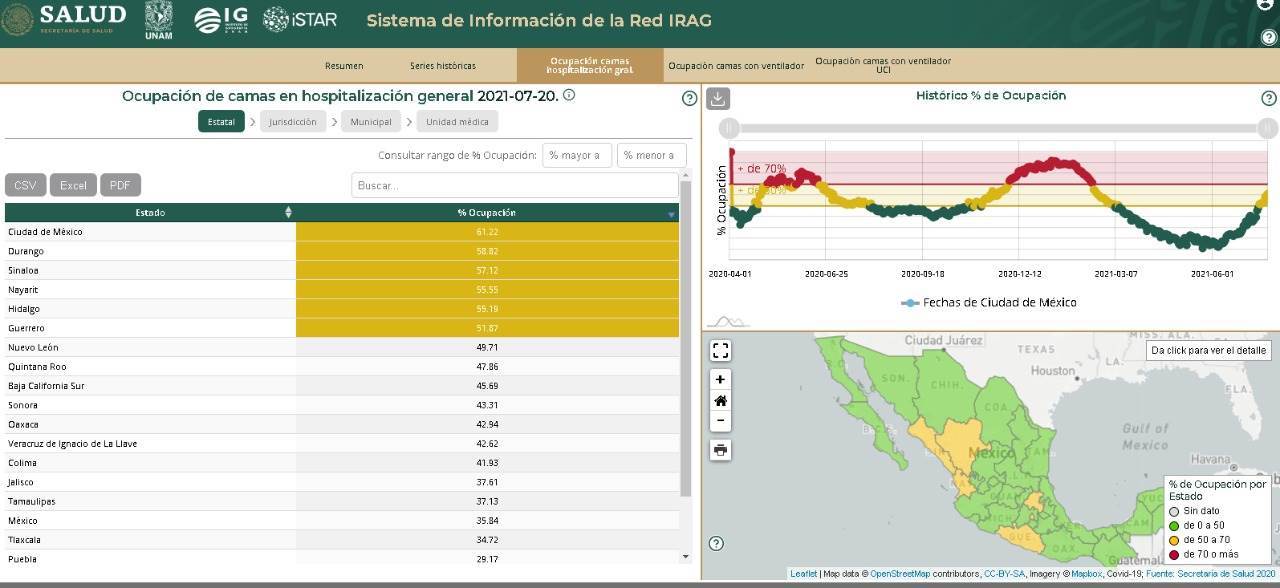Toggle Fechas de Ciudad de México legend series

point(988,302)
